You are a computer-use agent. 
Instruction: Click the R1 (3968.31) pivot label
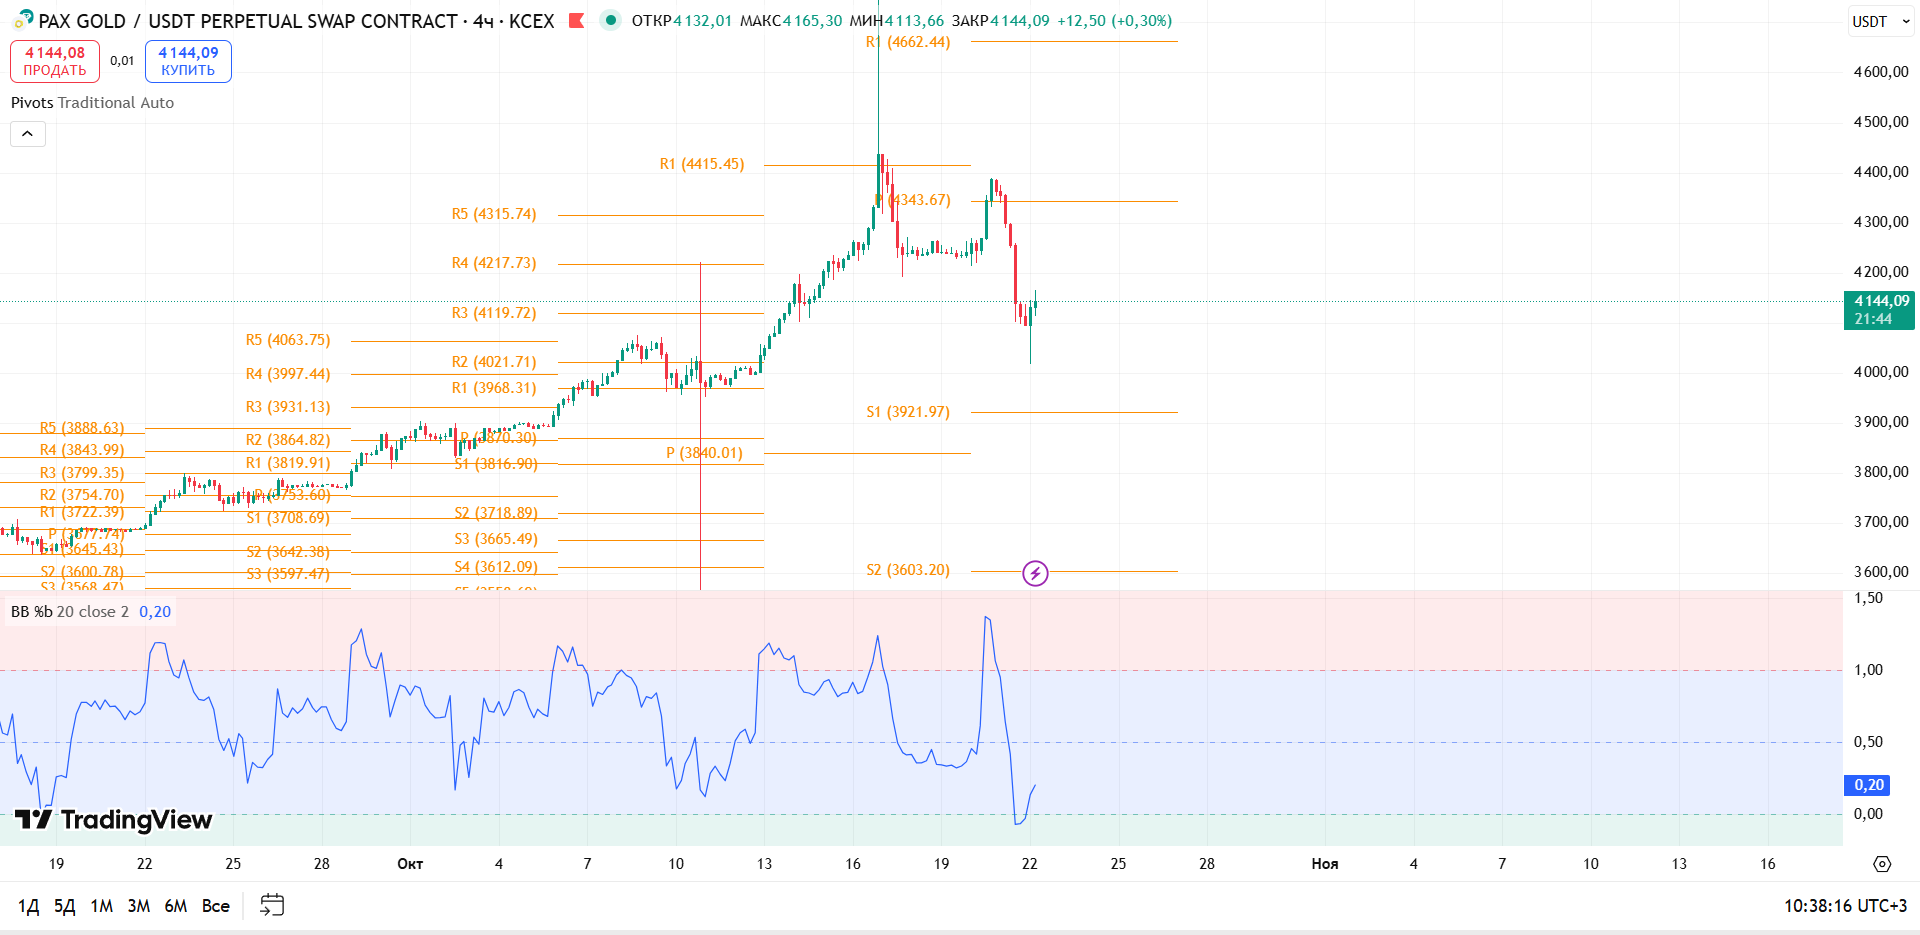pyautogui.click(x=494, y=388)
